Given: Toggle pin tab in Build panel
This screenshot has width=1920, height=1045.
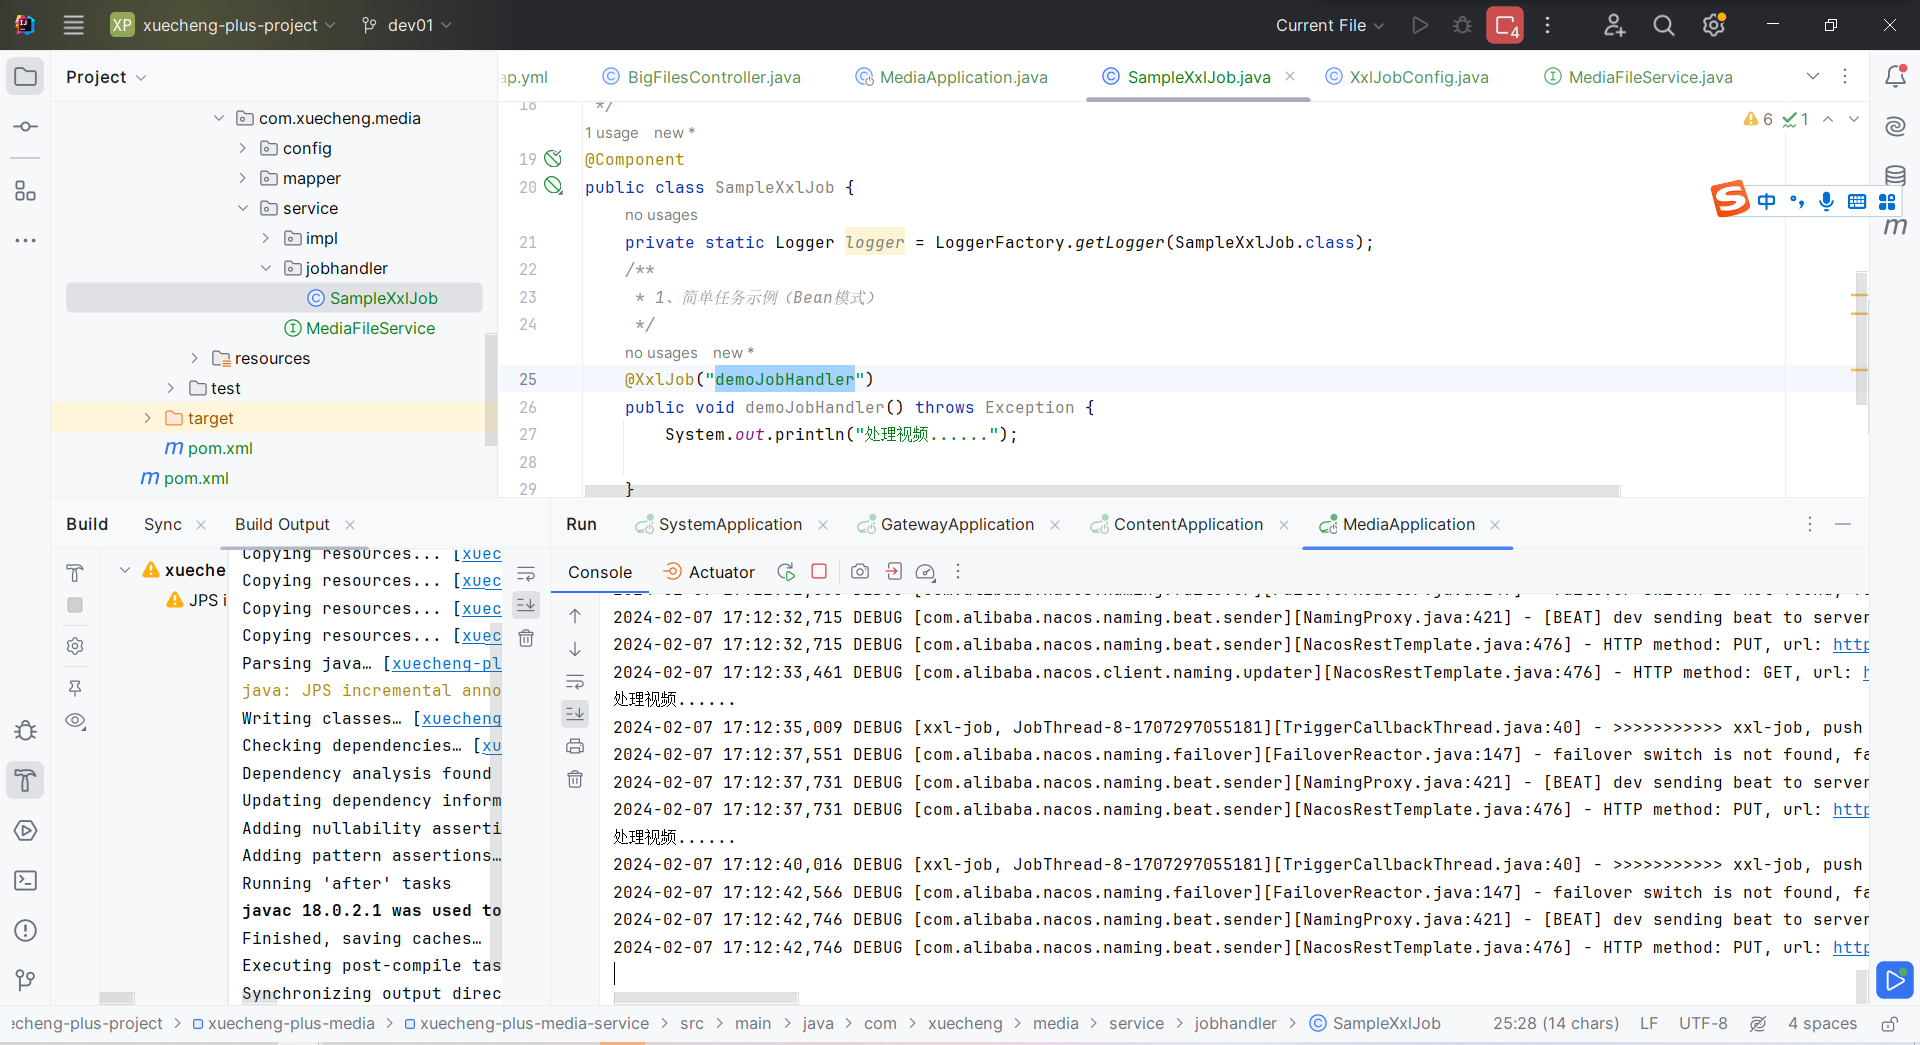Looking at the screenshot, I should point(75,688).
